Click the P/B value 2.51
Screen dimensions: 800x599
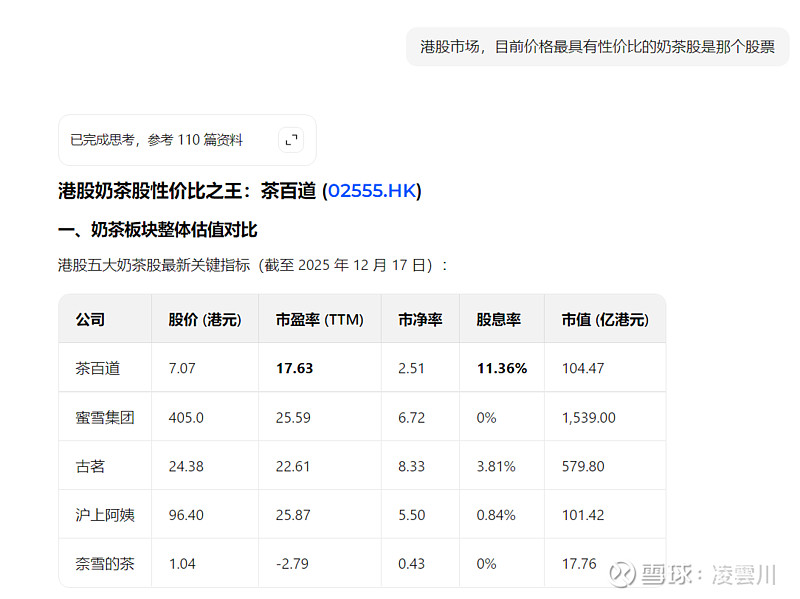click(411, 368)
